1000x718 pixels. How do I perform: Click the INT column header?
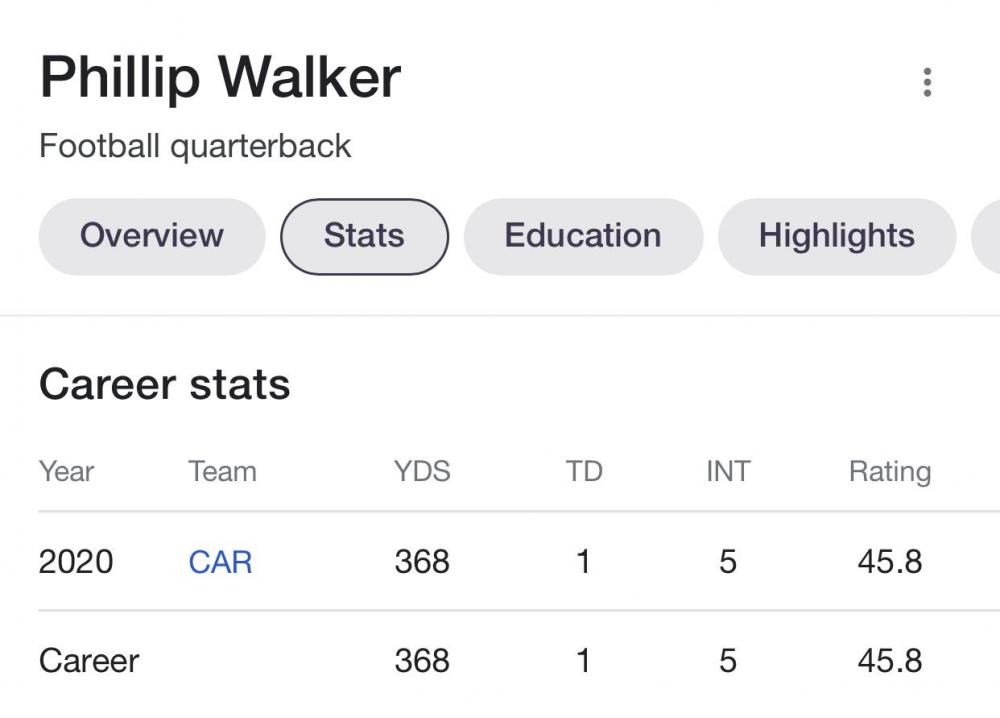click(728, 471)
